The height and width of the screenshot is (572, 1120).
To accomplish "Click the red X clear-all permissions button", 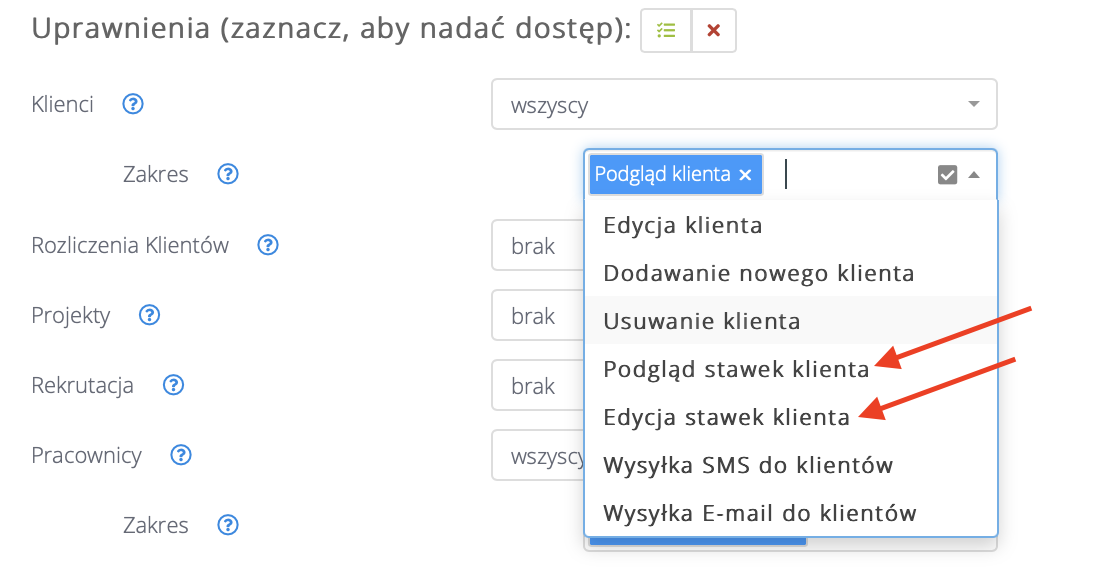I will (713, 31).
